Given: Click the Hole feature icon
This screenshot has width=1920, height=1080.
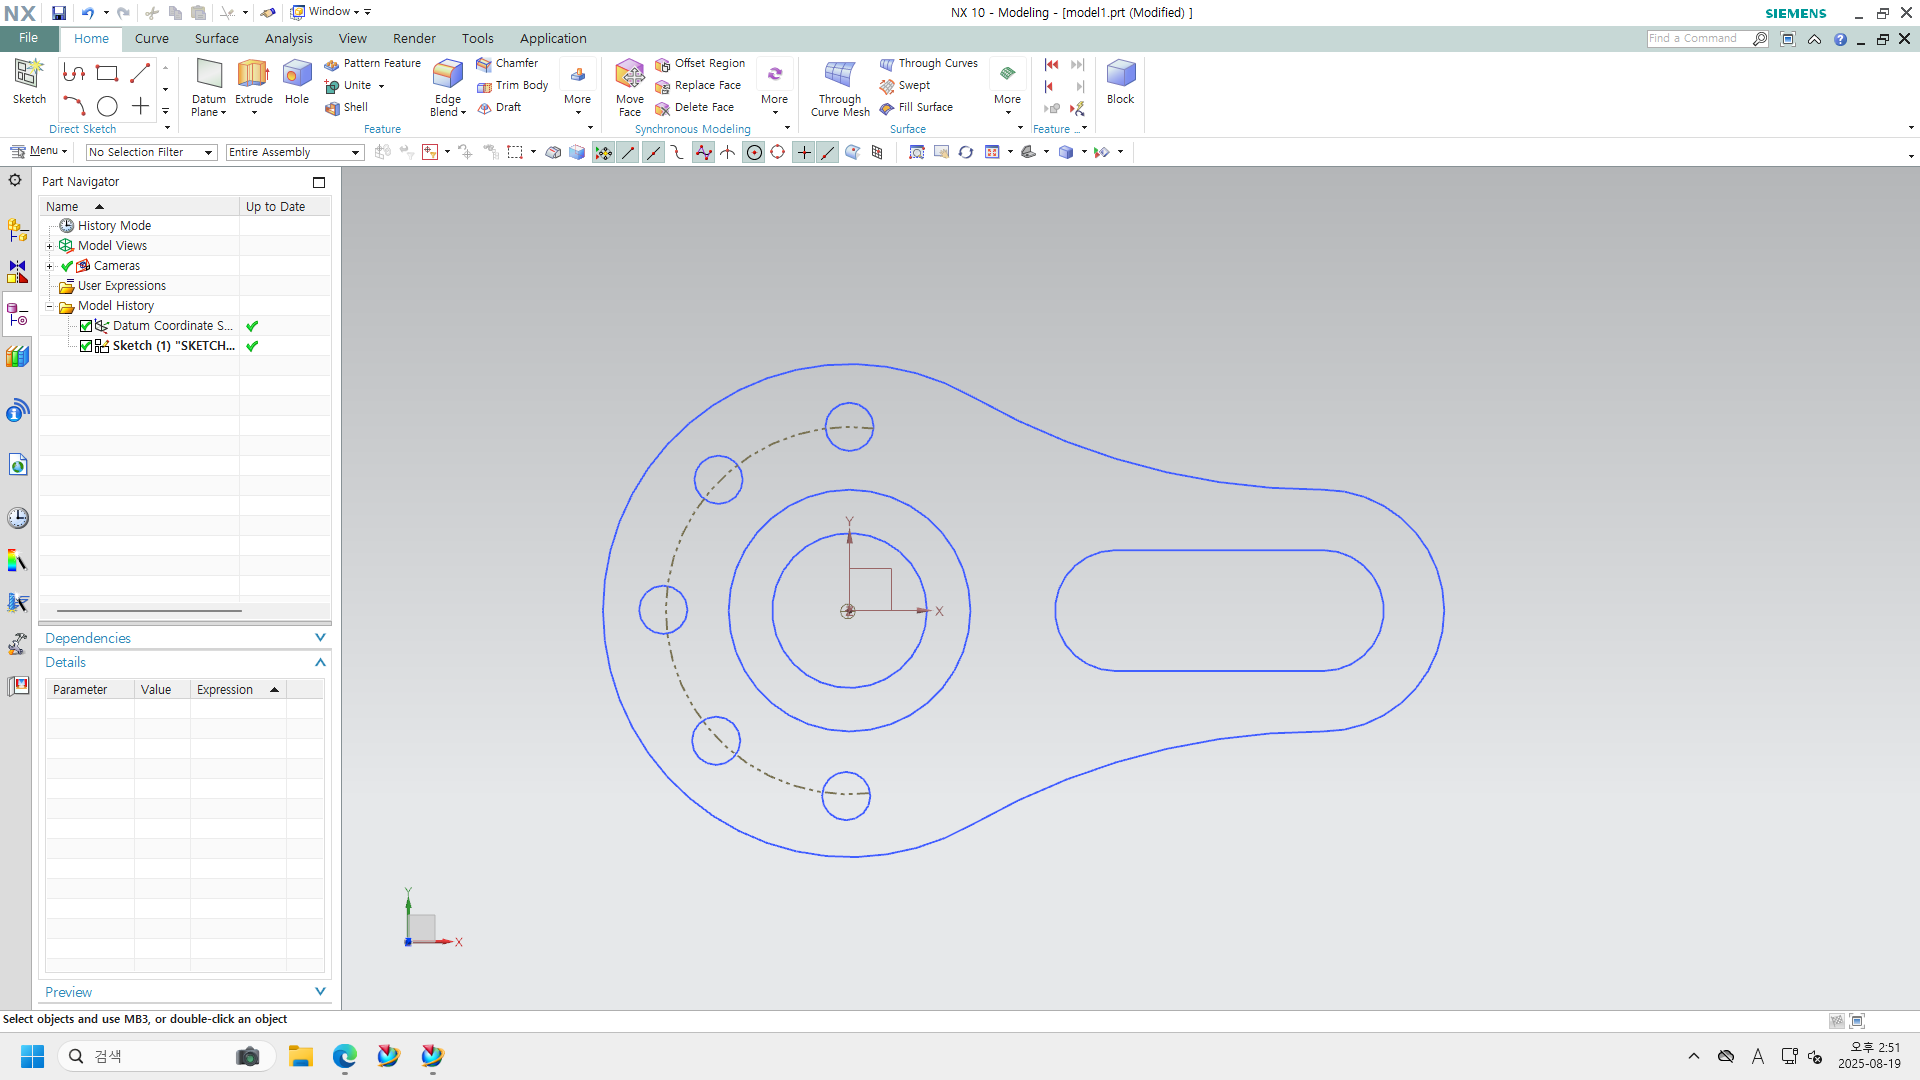Looking at the screenshot, I should point(297,76).
